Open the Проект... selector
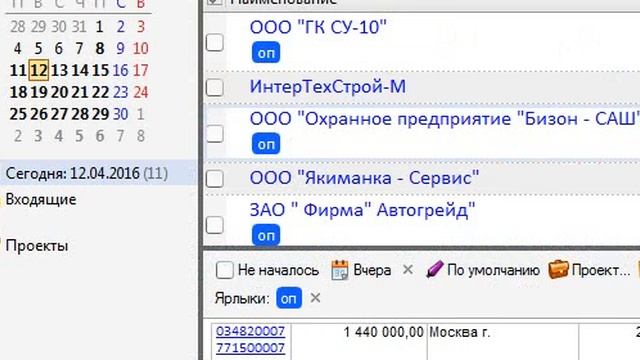The width and height of the screenshot is (640, 360). pos(601,270)
